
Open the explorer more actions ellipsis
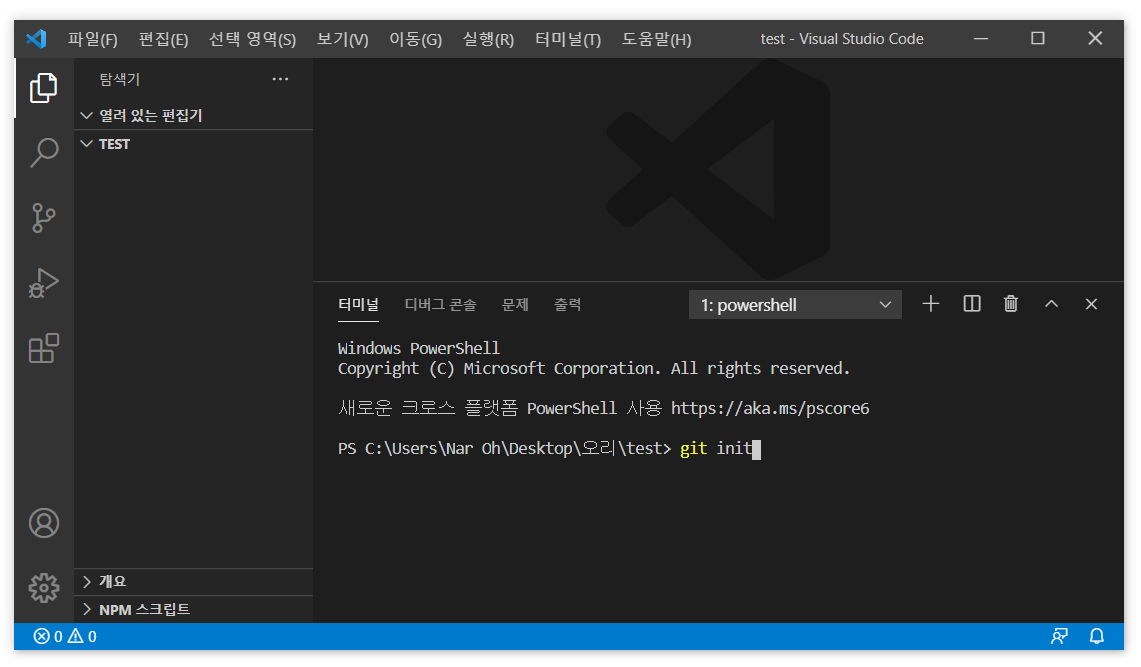coord(280,79)
